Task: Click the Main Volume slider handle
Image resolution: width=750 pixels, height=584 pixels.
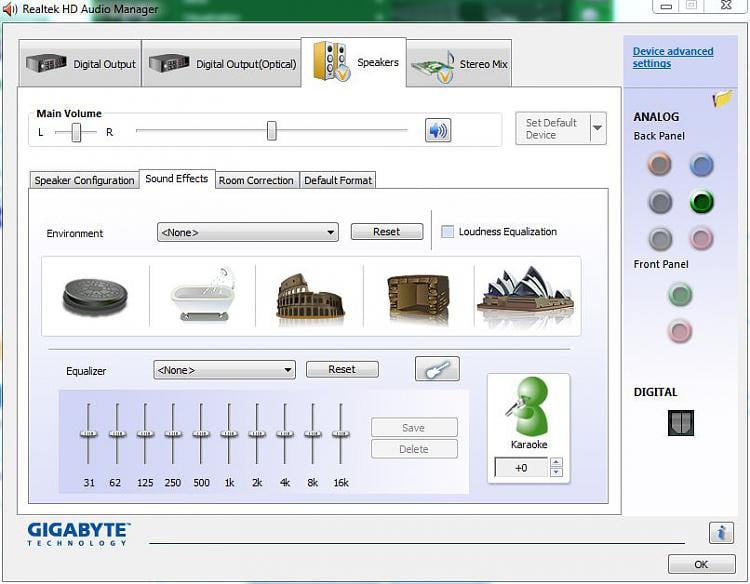Action: click(x=272, y=131)
